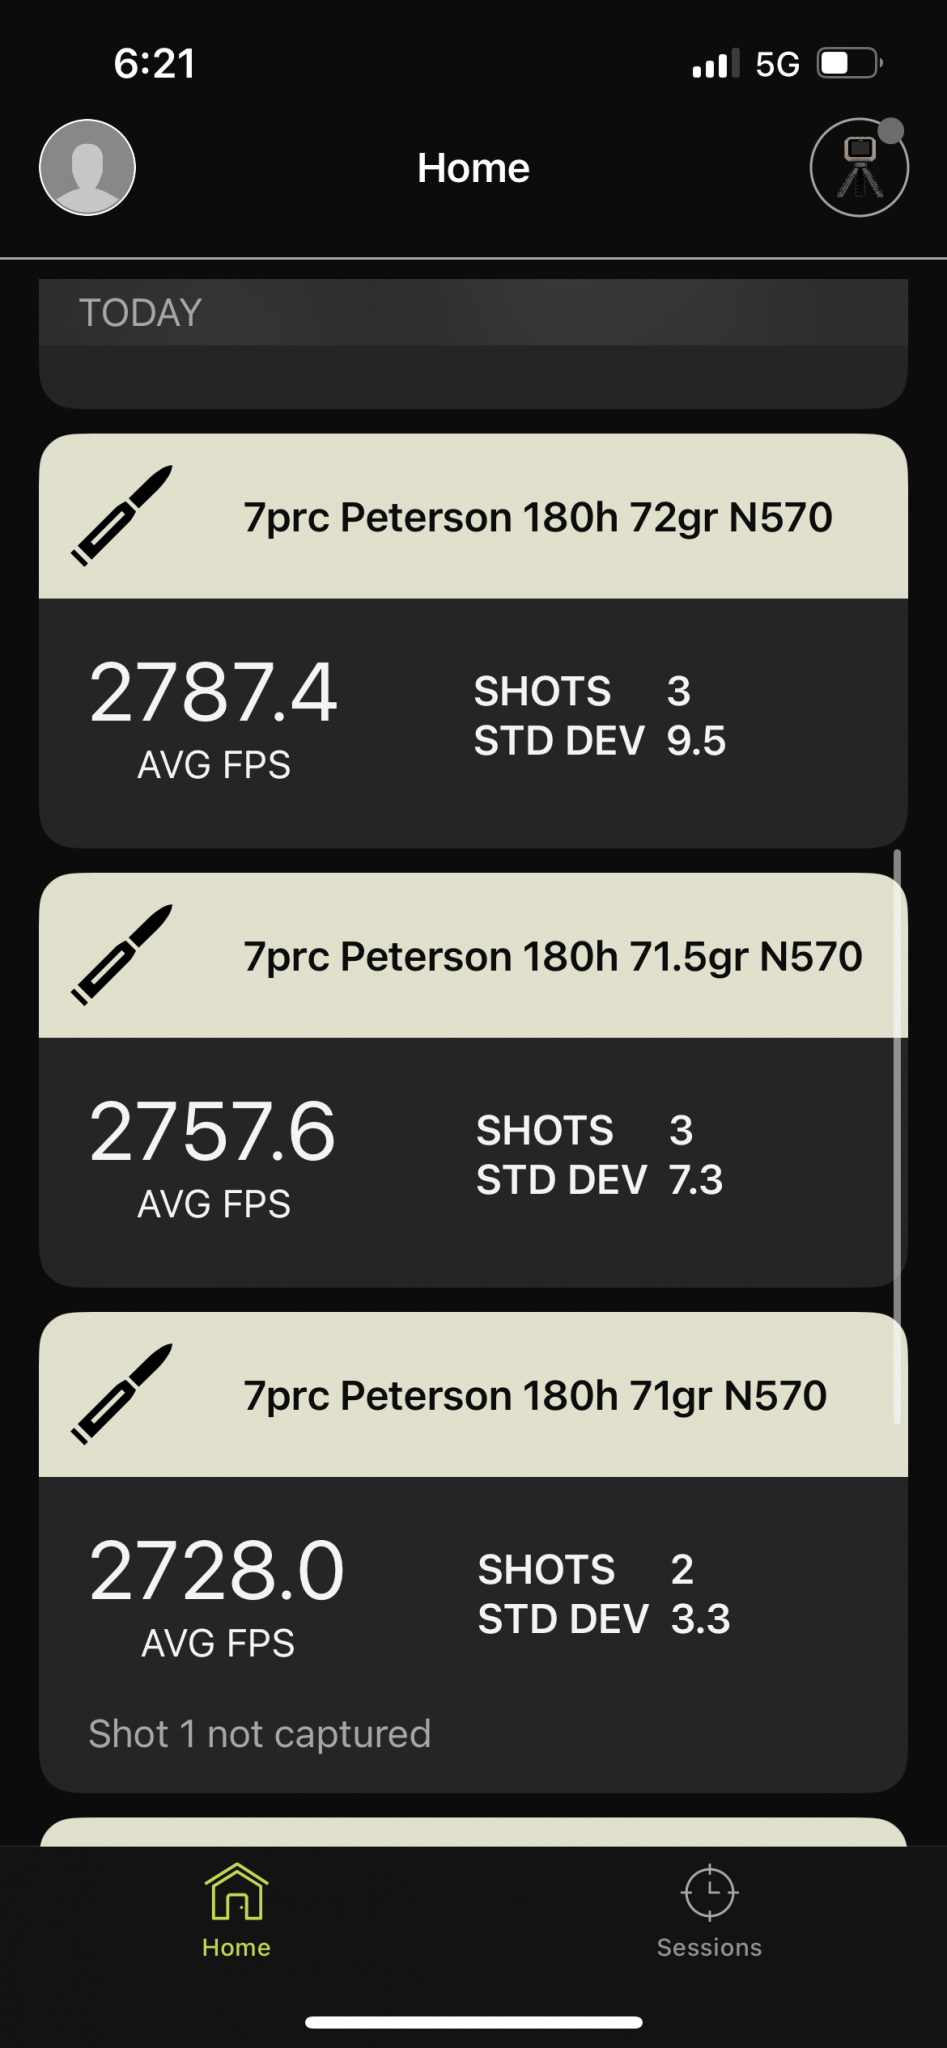Open the user profile avatar
This screenshot has height=2048, width=947.
(87, 167)
